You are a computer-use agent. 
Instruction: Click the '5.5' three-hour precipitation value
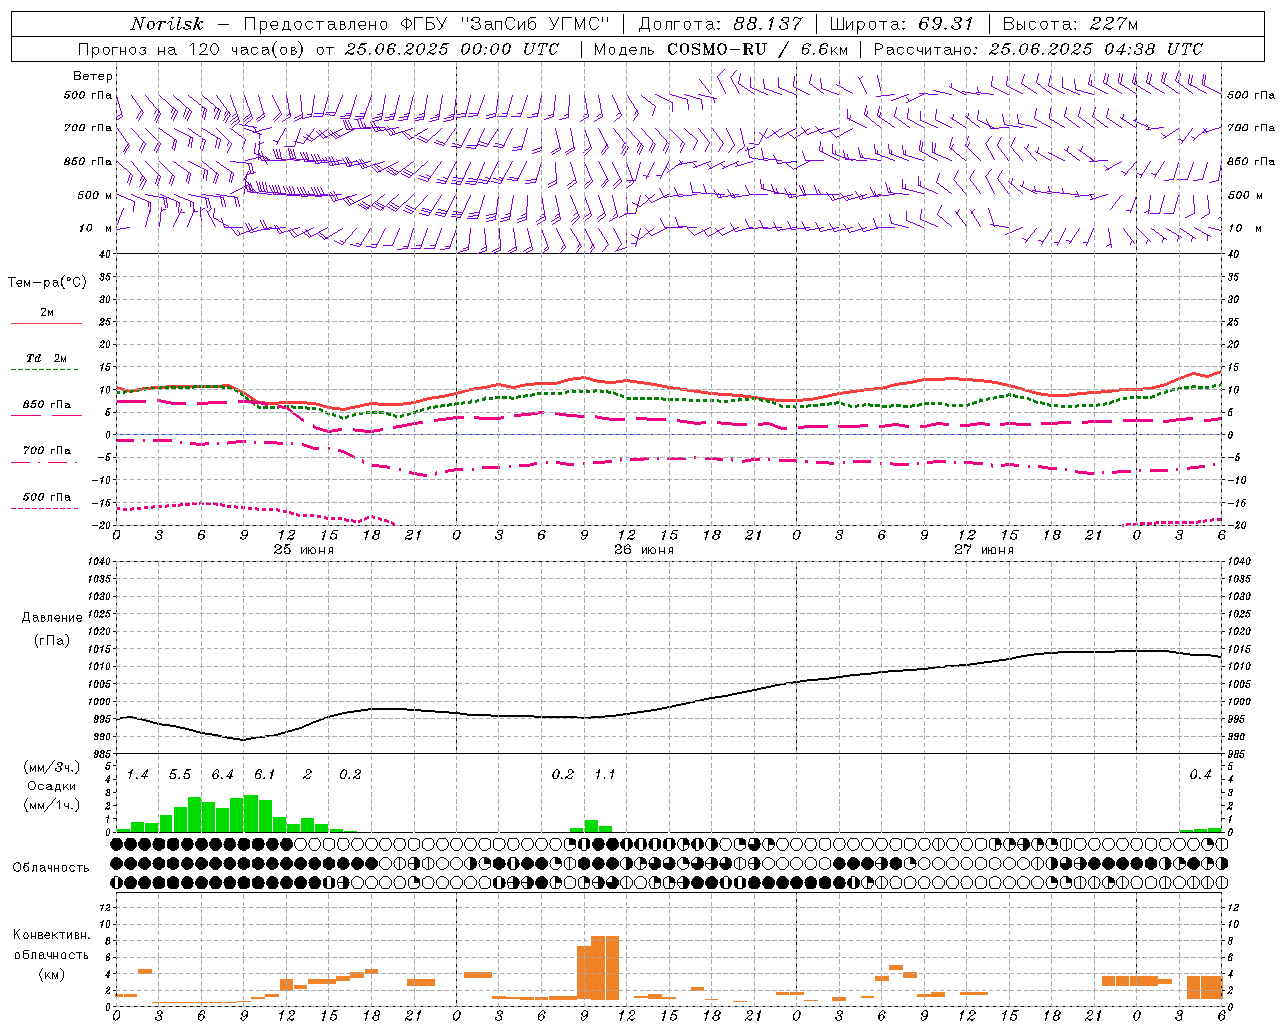tap(180, 775)
